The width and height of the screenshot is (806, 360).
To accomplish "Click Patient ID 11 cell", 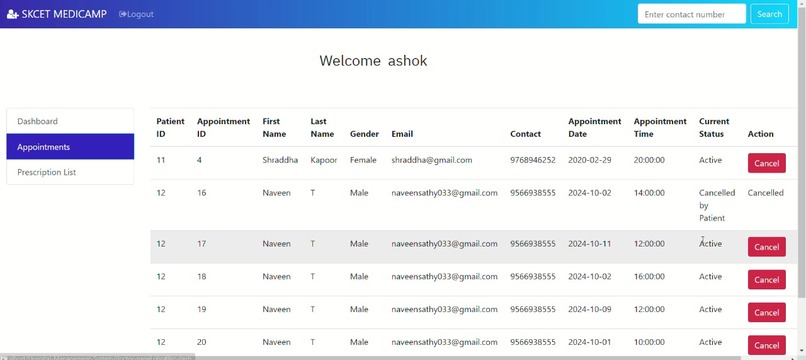I will [161, 160].
